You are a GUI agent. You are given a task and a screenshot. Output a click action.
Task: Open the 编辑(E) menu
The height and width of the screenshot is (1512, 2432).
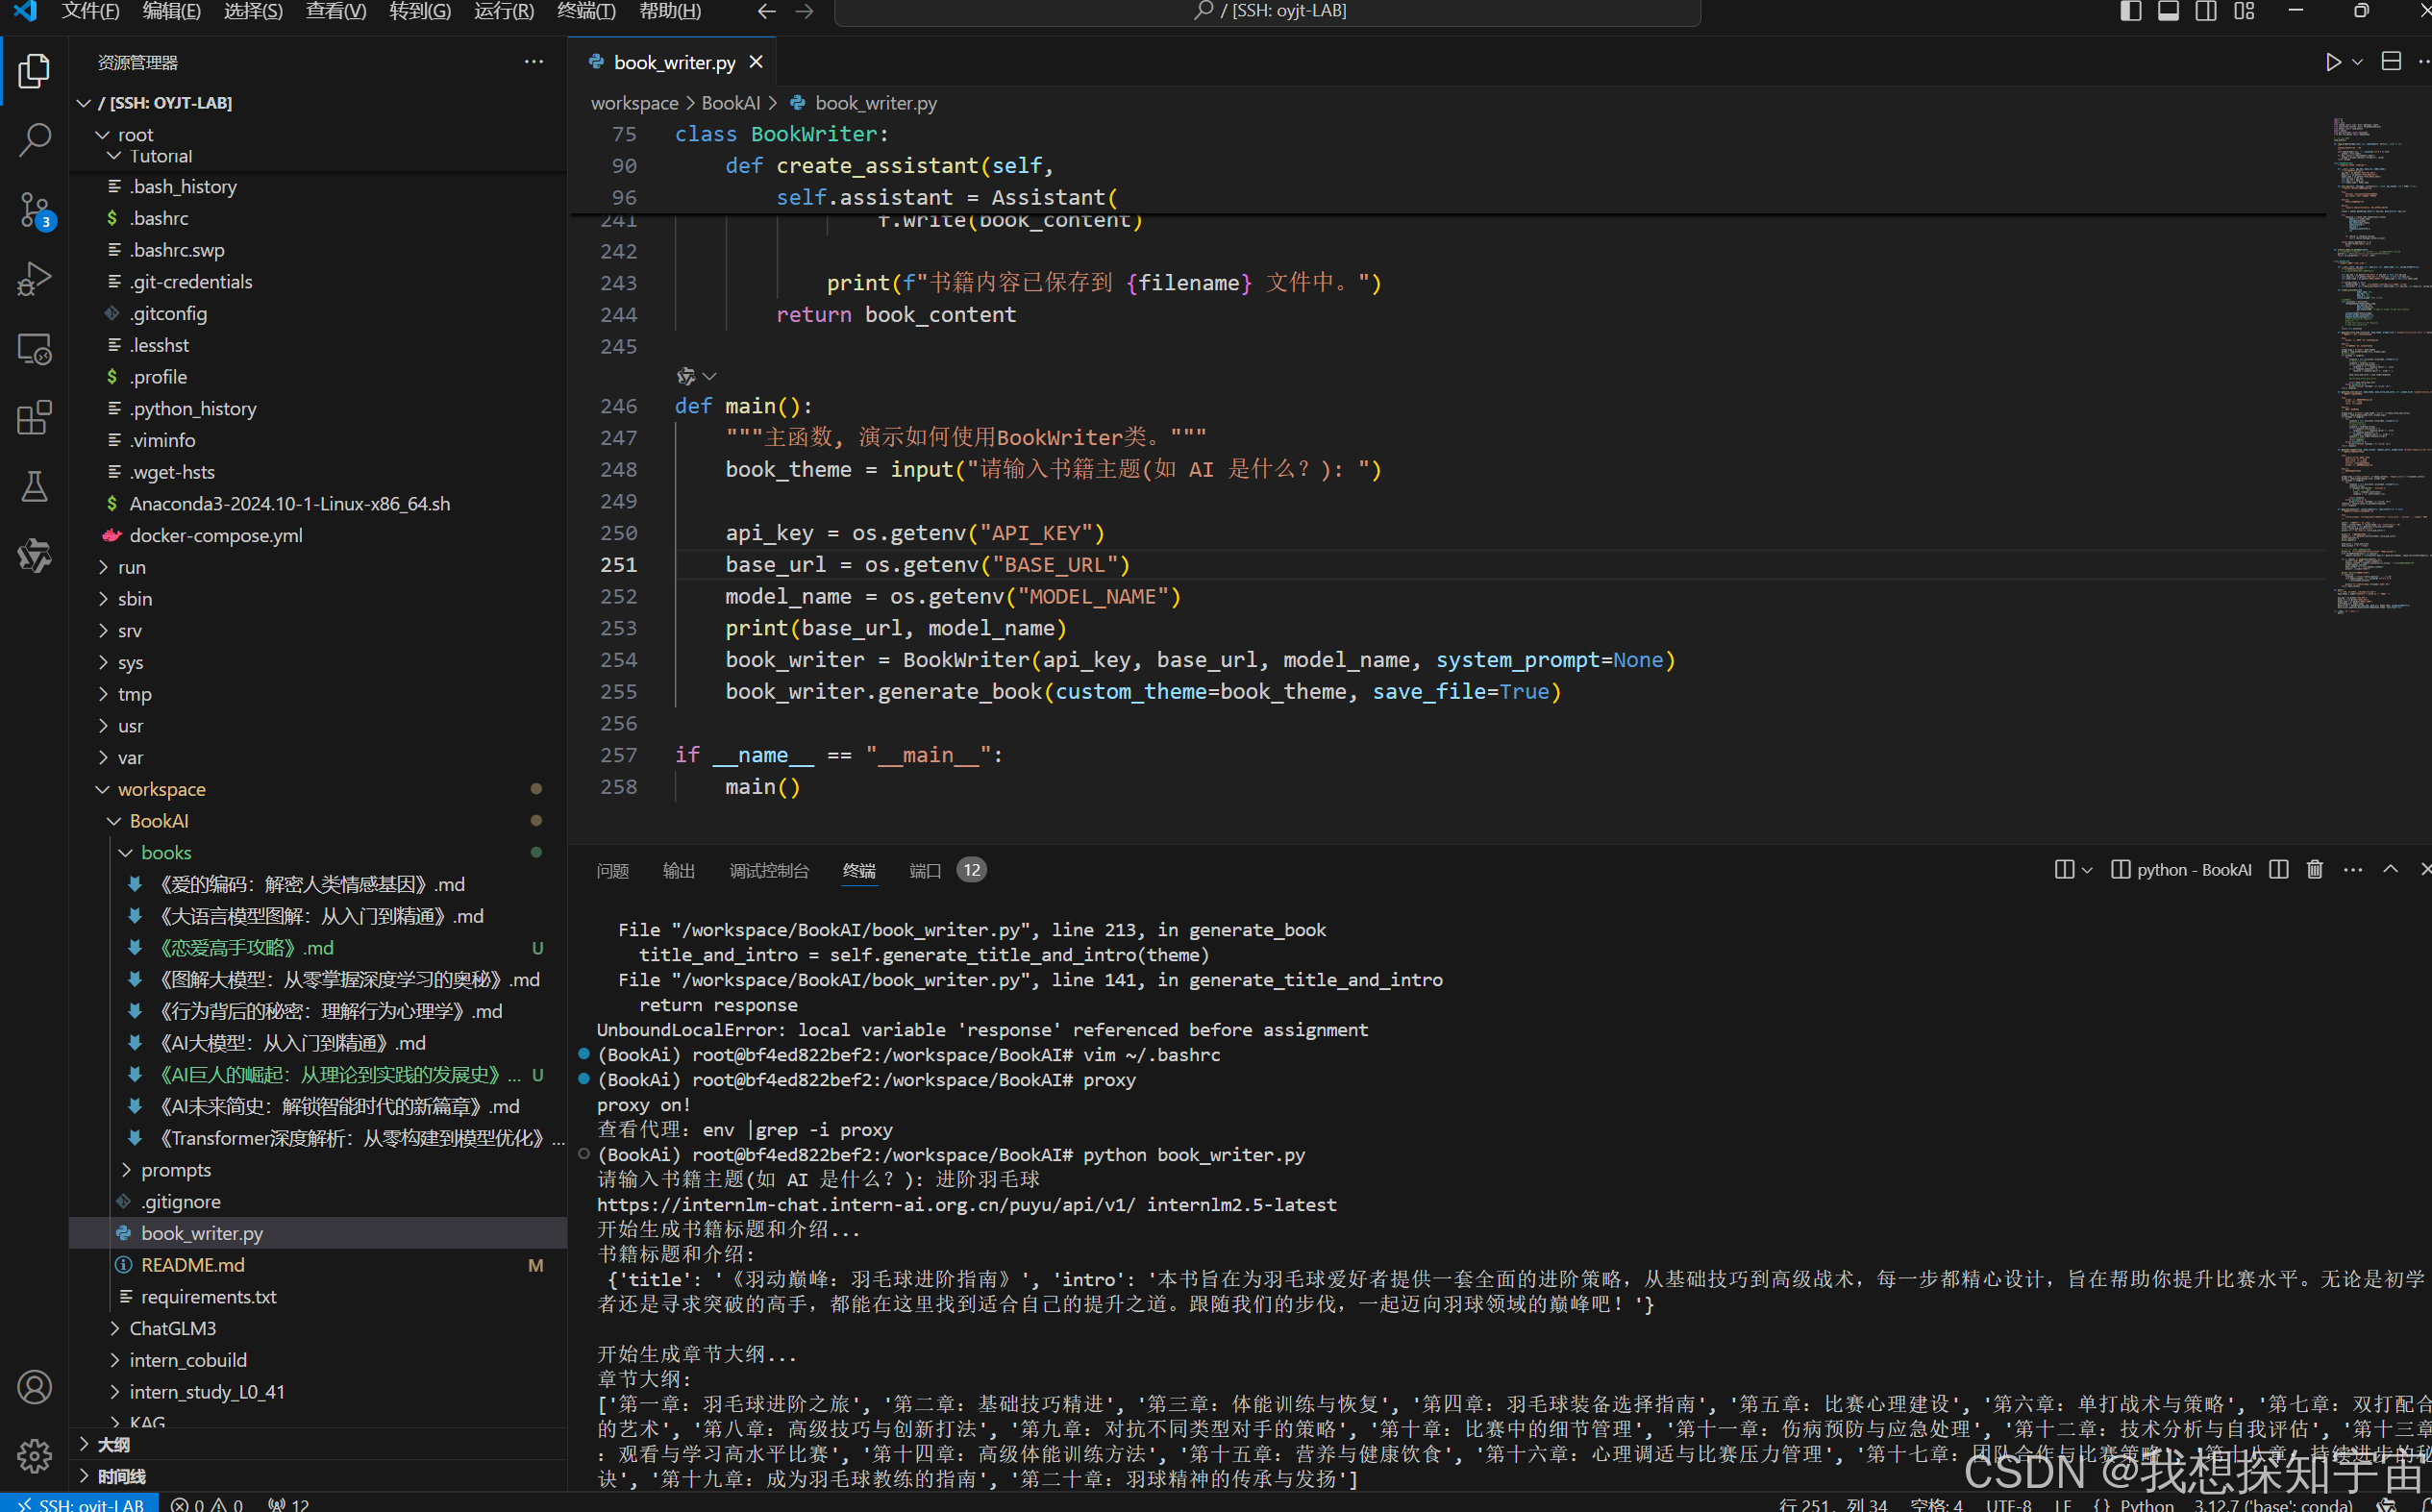(x=172, y=11)
